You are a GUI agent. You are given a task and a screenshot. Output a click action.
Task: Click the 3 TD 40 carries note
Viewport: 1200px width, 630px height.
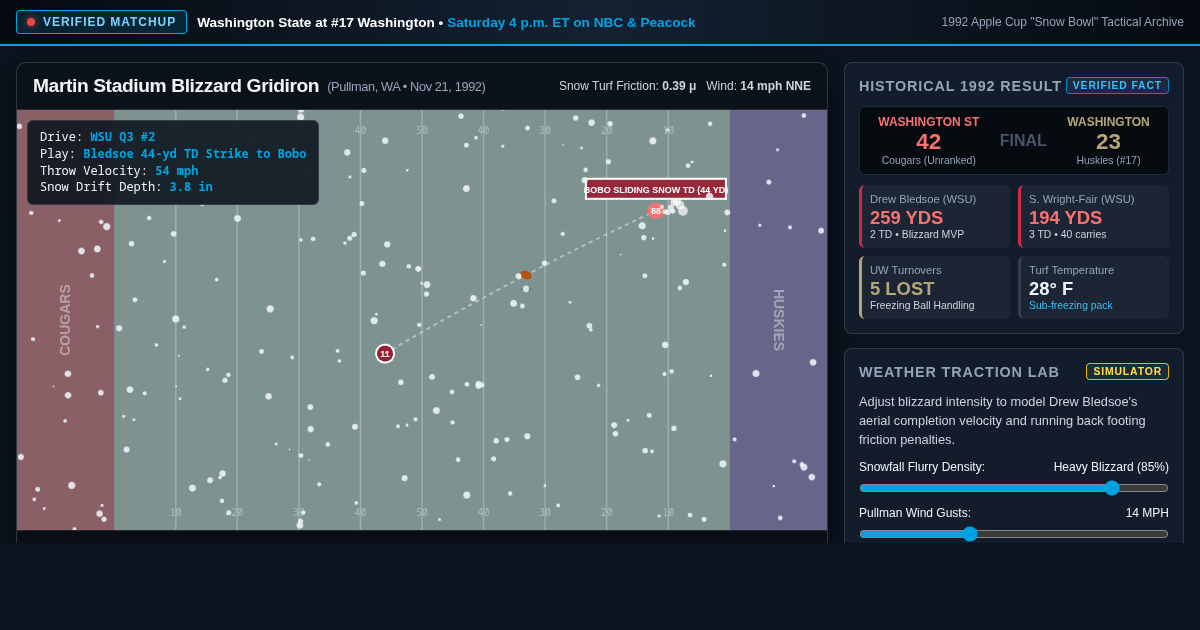point(1068,235)
